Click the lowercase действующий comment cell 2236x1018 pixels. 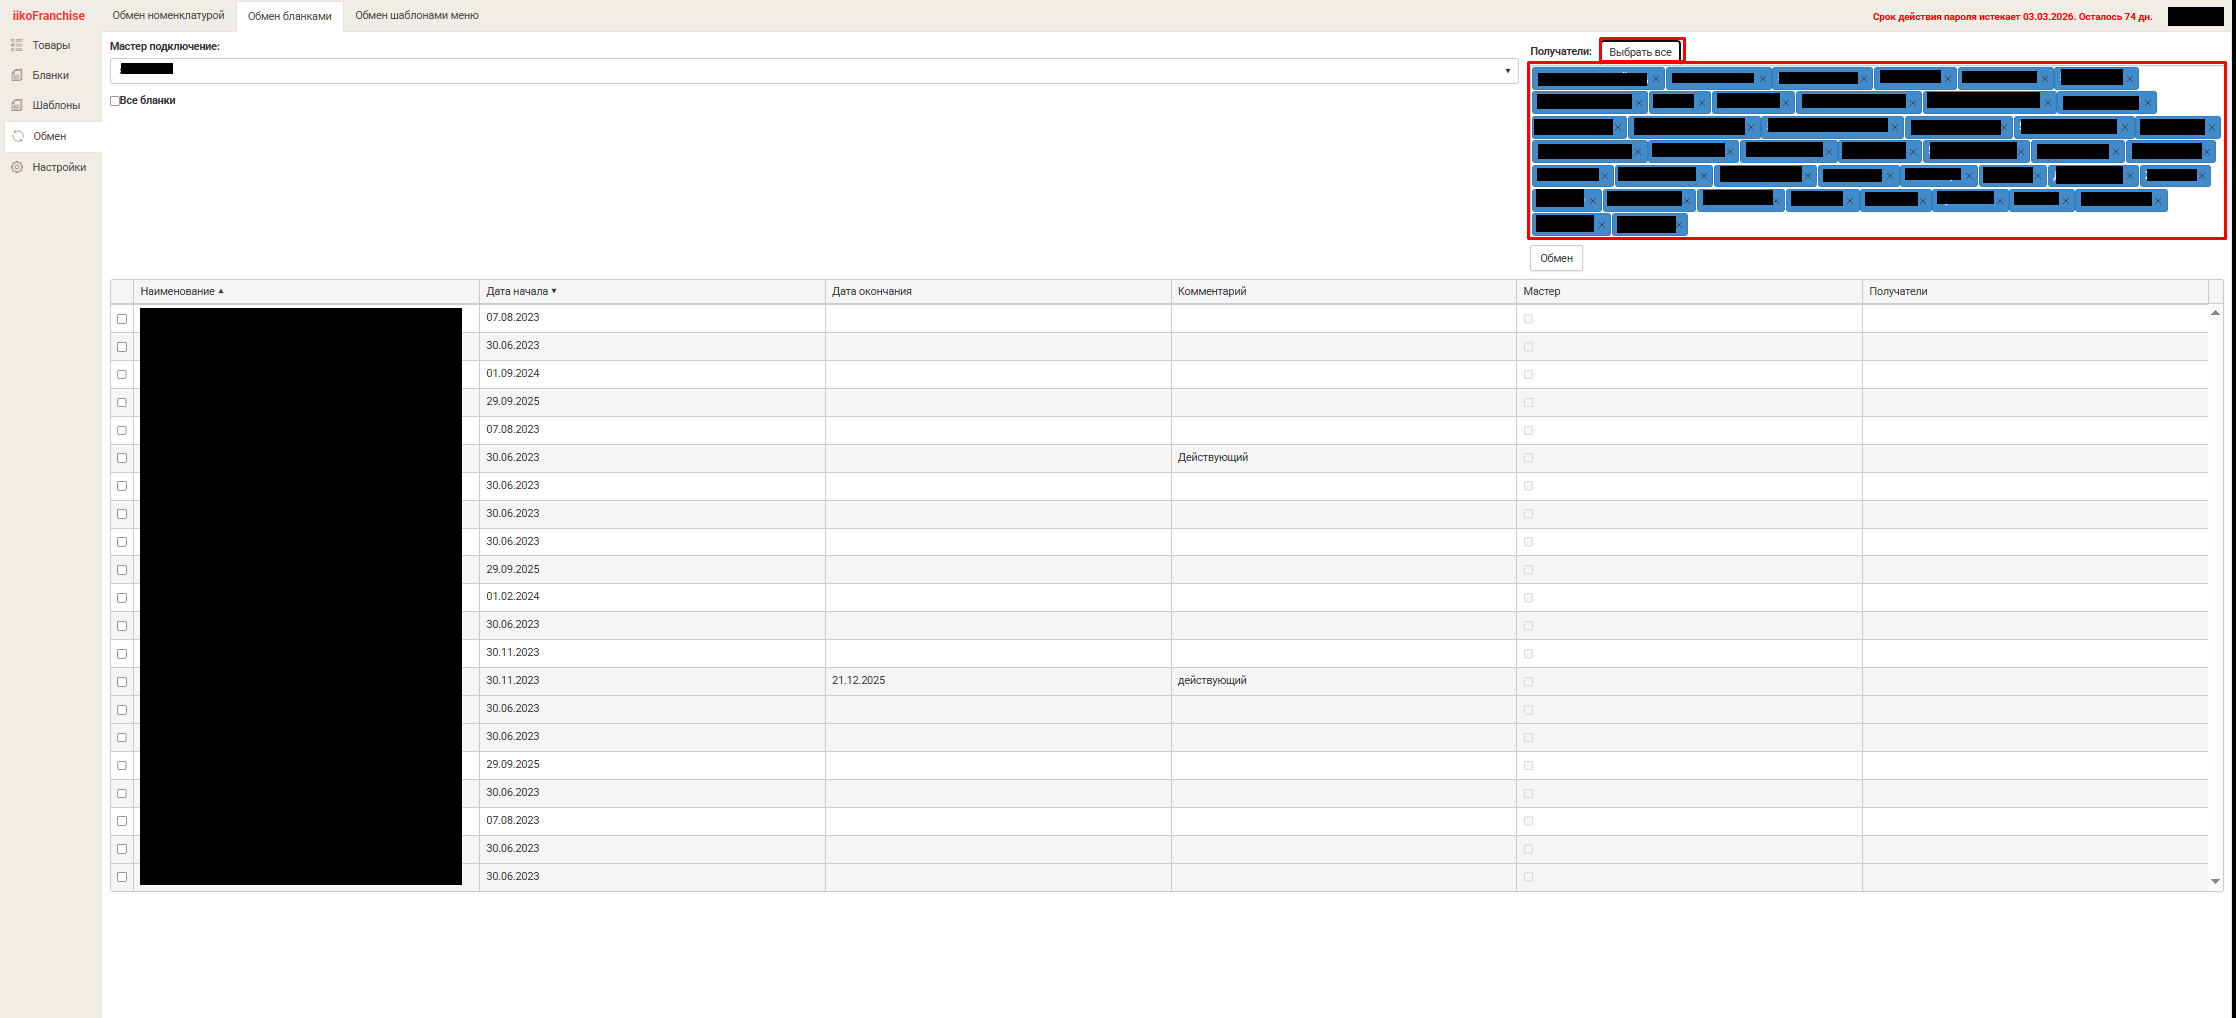[1344, 681]
